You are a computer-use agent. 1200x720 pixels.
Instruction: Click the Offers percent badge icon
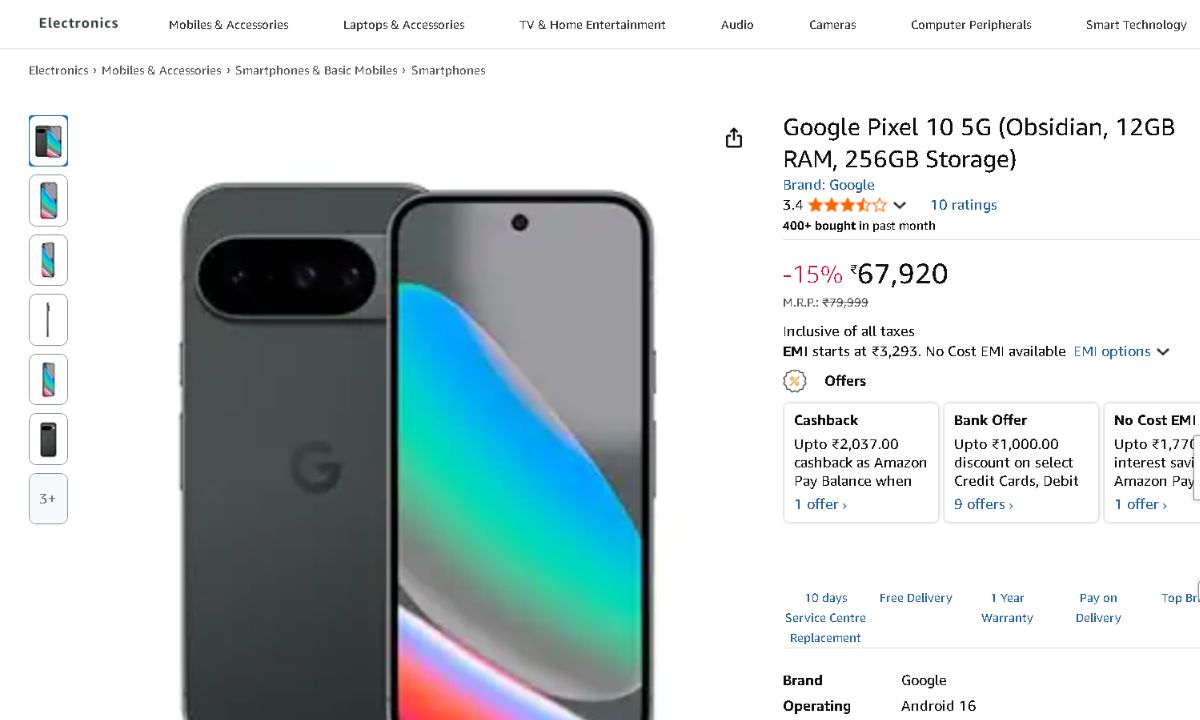[x=794, y=381]
